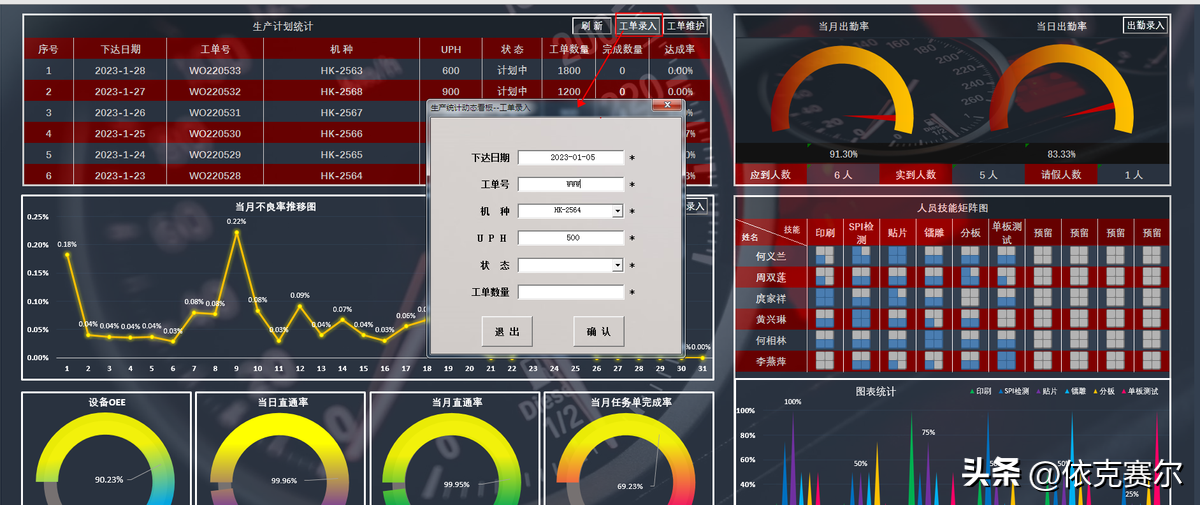Click 黄兴琳's 印刷 skill level icon

click(825, 319)
